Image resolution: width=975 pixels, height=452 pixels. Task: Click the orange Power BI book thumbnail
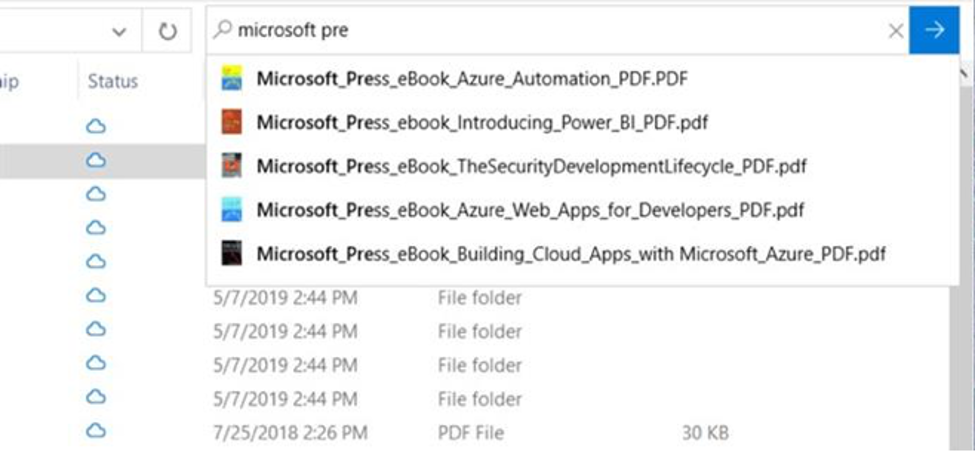231,122
